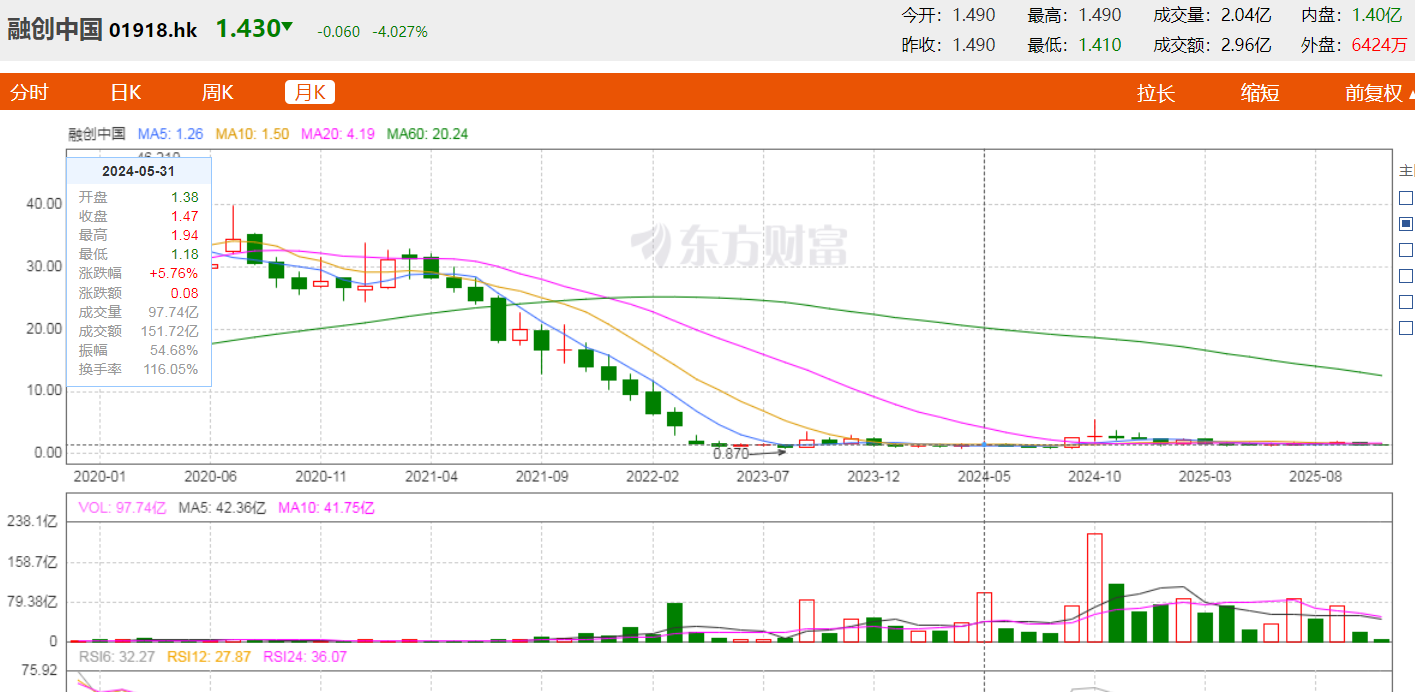Click the RSI24: 36.07 indicator label
1415x692 pixels.
click(x=304, y=657)
